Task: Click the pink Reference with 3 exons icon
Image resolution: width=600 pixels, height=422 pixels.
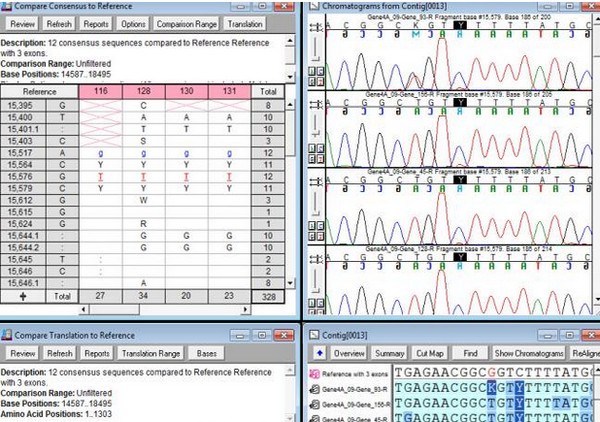Action: tap(314, 374)
